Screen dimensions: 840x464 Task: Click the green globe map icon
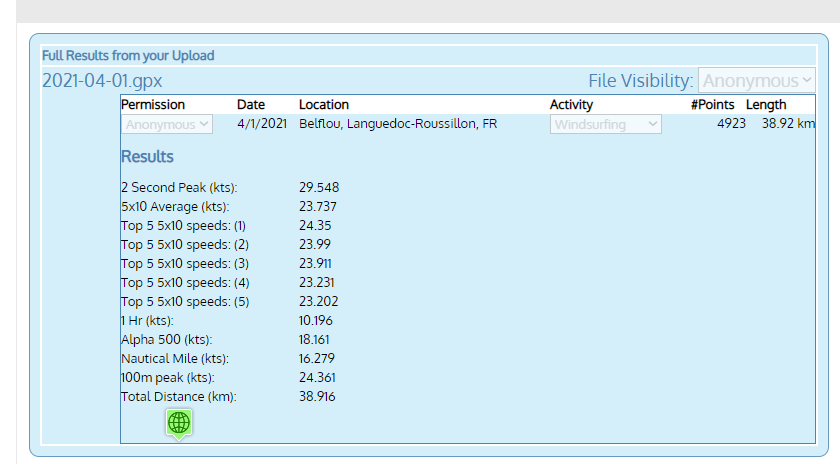(179, 423)
